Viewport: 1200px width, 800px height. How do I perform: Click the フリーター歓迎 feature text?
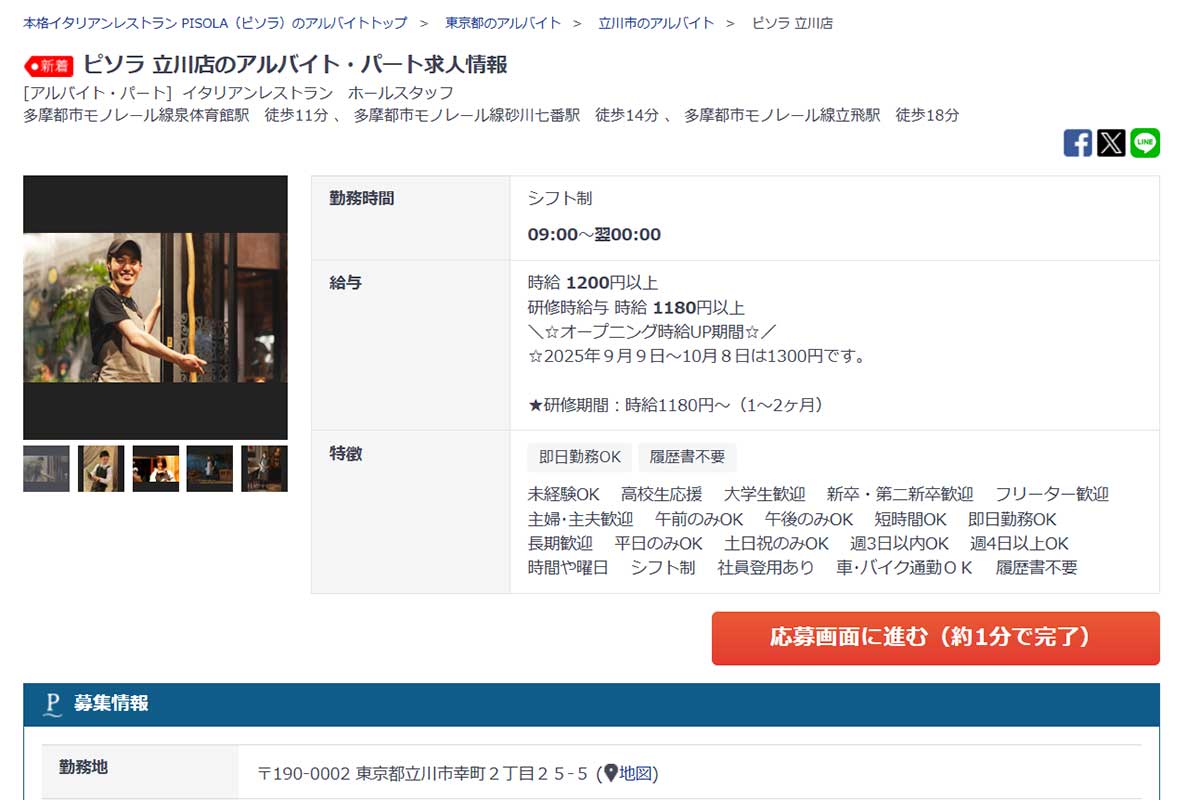click(1052, 494)
